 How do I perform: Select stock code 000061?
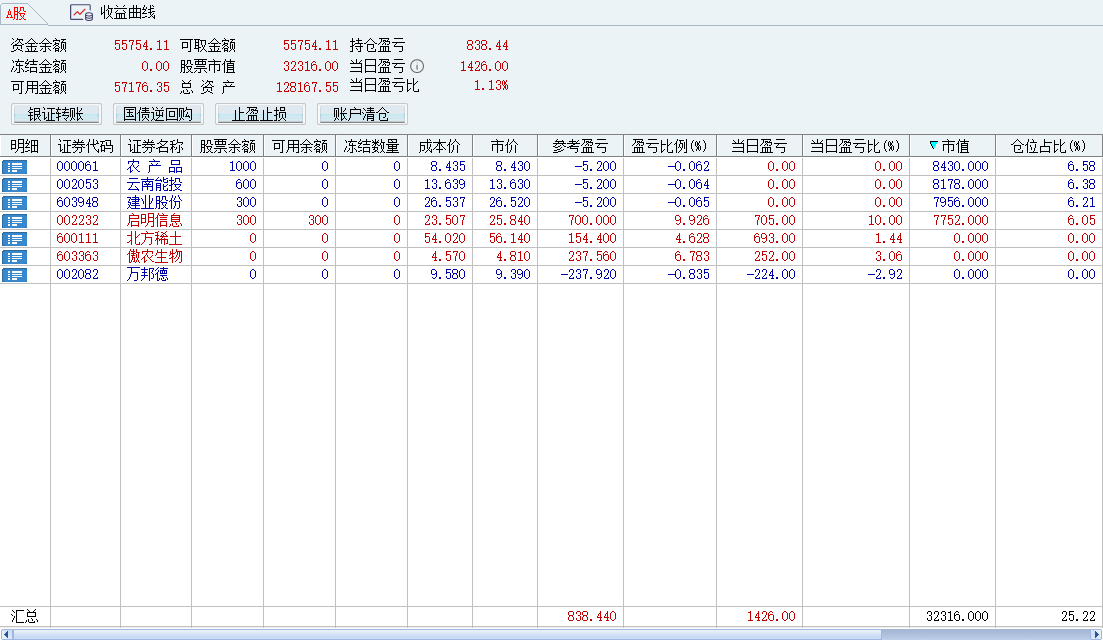pos(77,167)
